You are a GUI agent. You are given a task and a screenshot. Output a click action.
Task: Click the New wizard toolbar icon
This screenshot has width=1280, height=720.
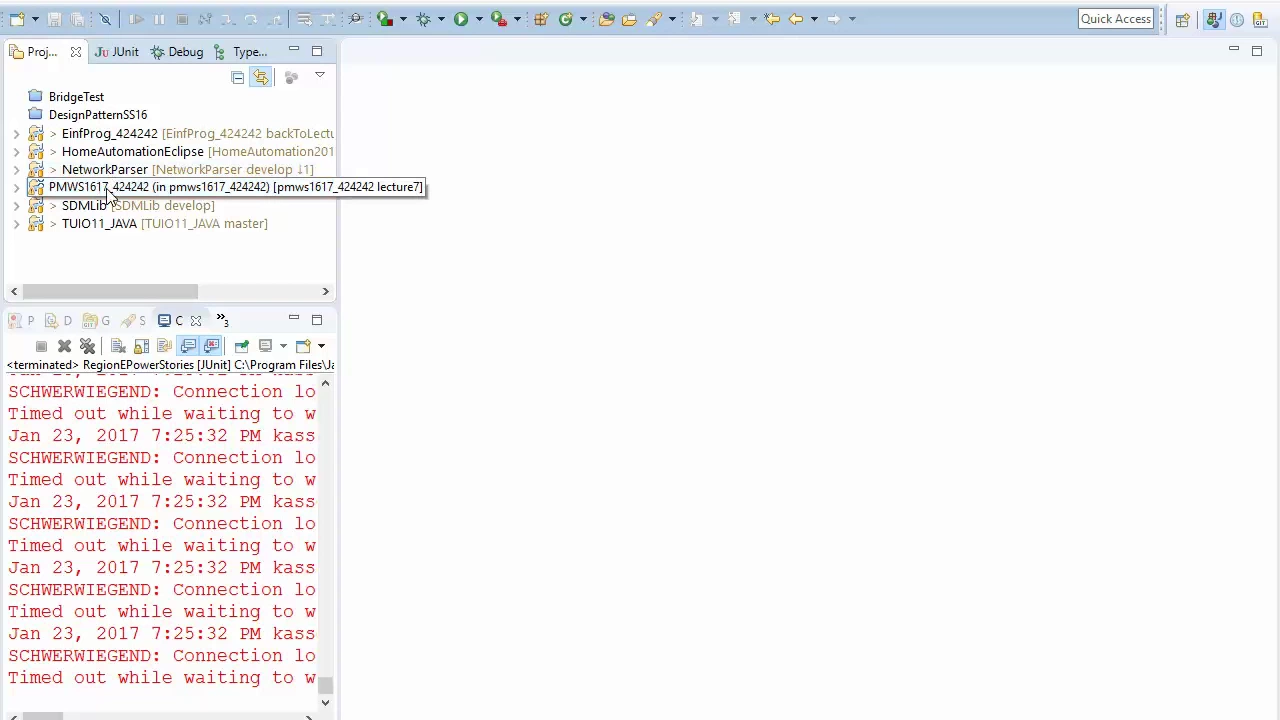(x=17, y=19)
